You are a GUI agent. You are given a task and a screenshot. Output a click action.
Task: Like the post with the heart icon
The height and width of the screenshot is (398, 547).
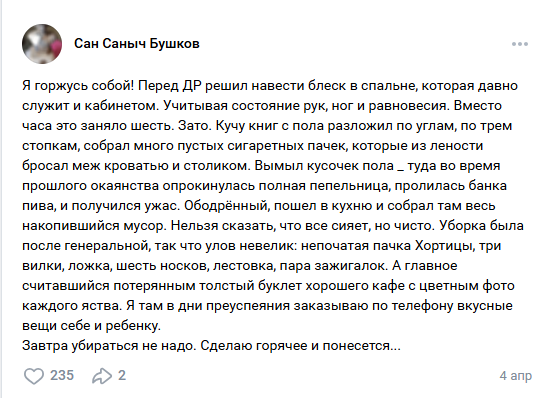tap(33, 376)
